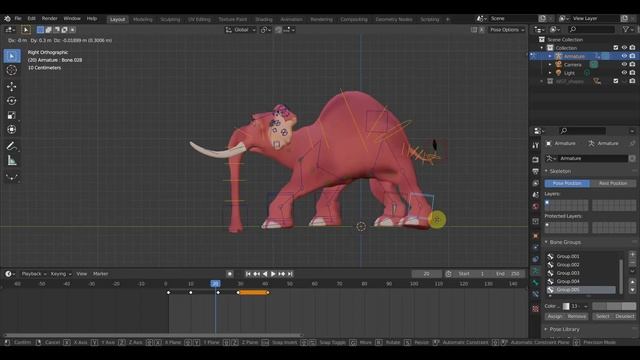Disable Light object in renders

[x=632, y=73]
